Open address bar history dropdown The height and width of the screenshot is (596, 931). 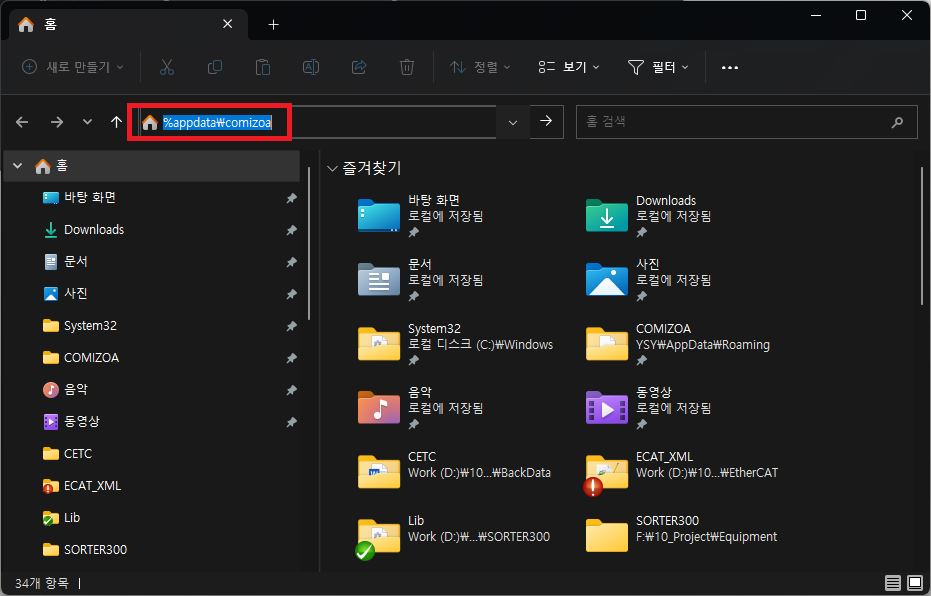pyautogui.click(x=513, y=122)
